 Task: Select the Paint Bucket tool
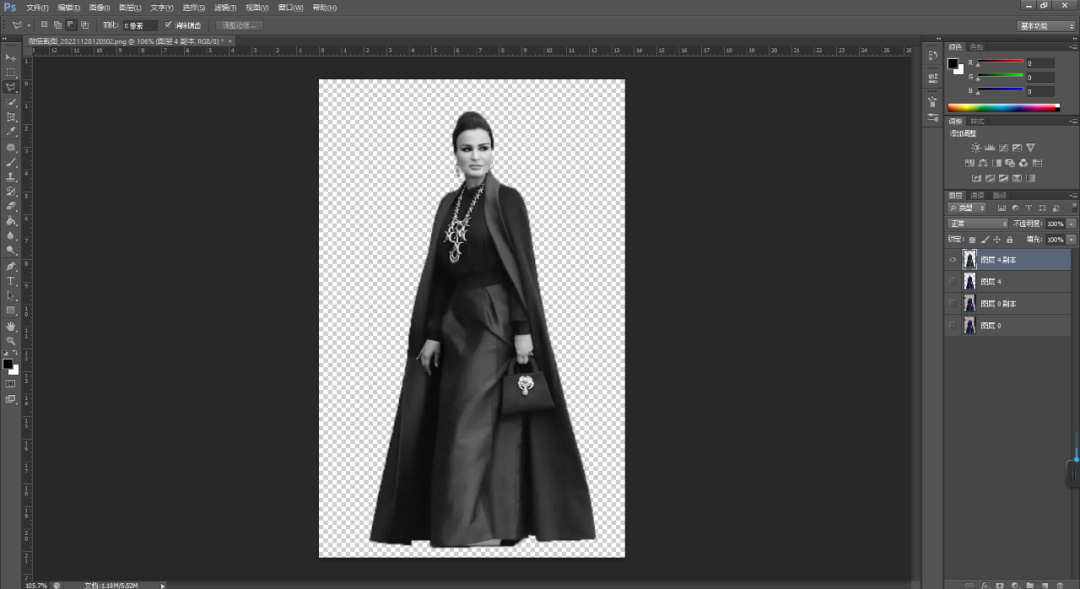(x=11, y=221)
